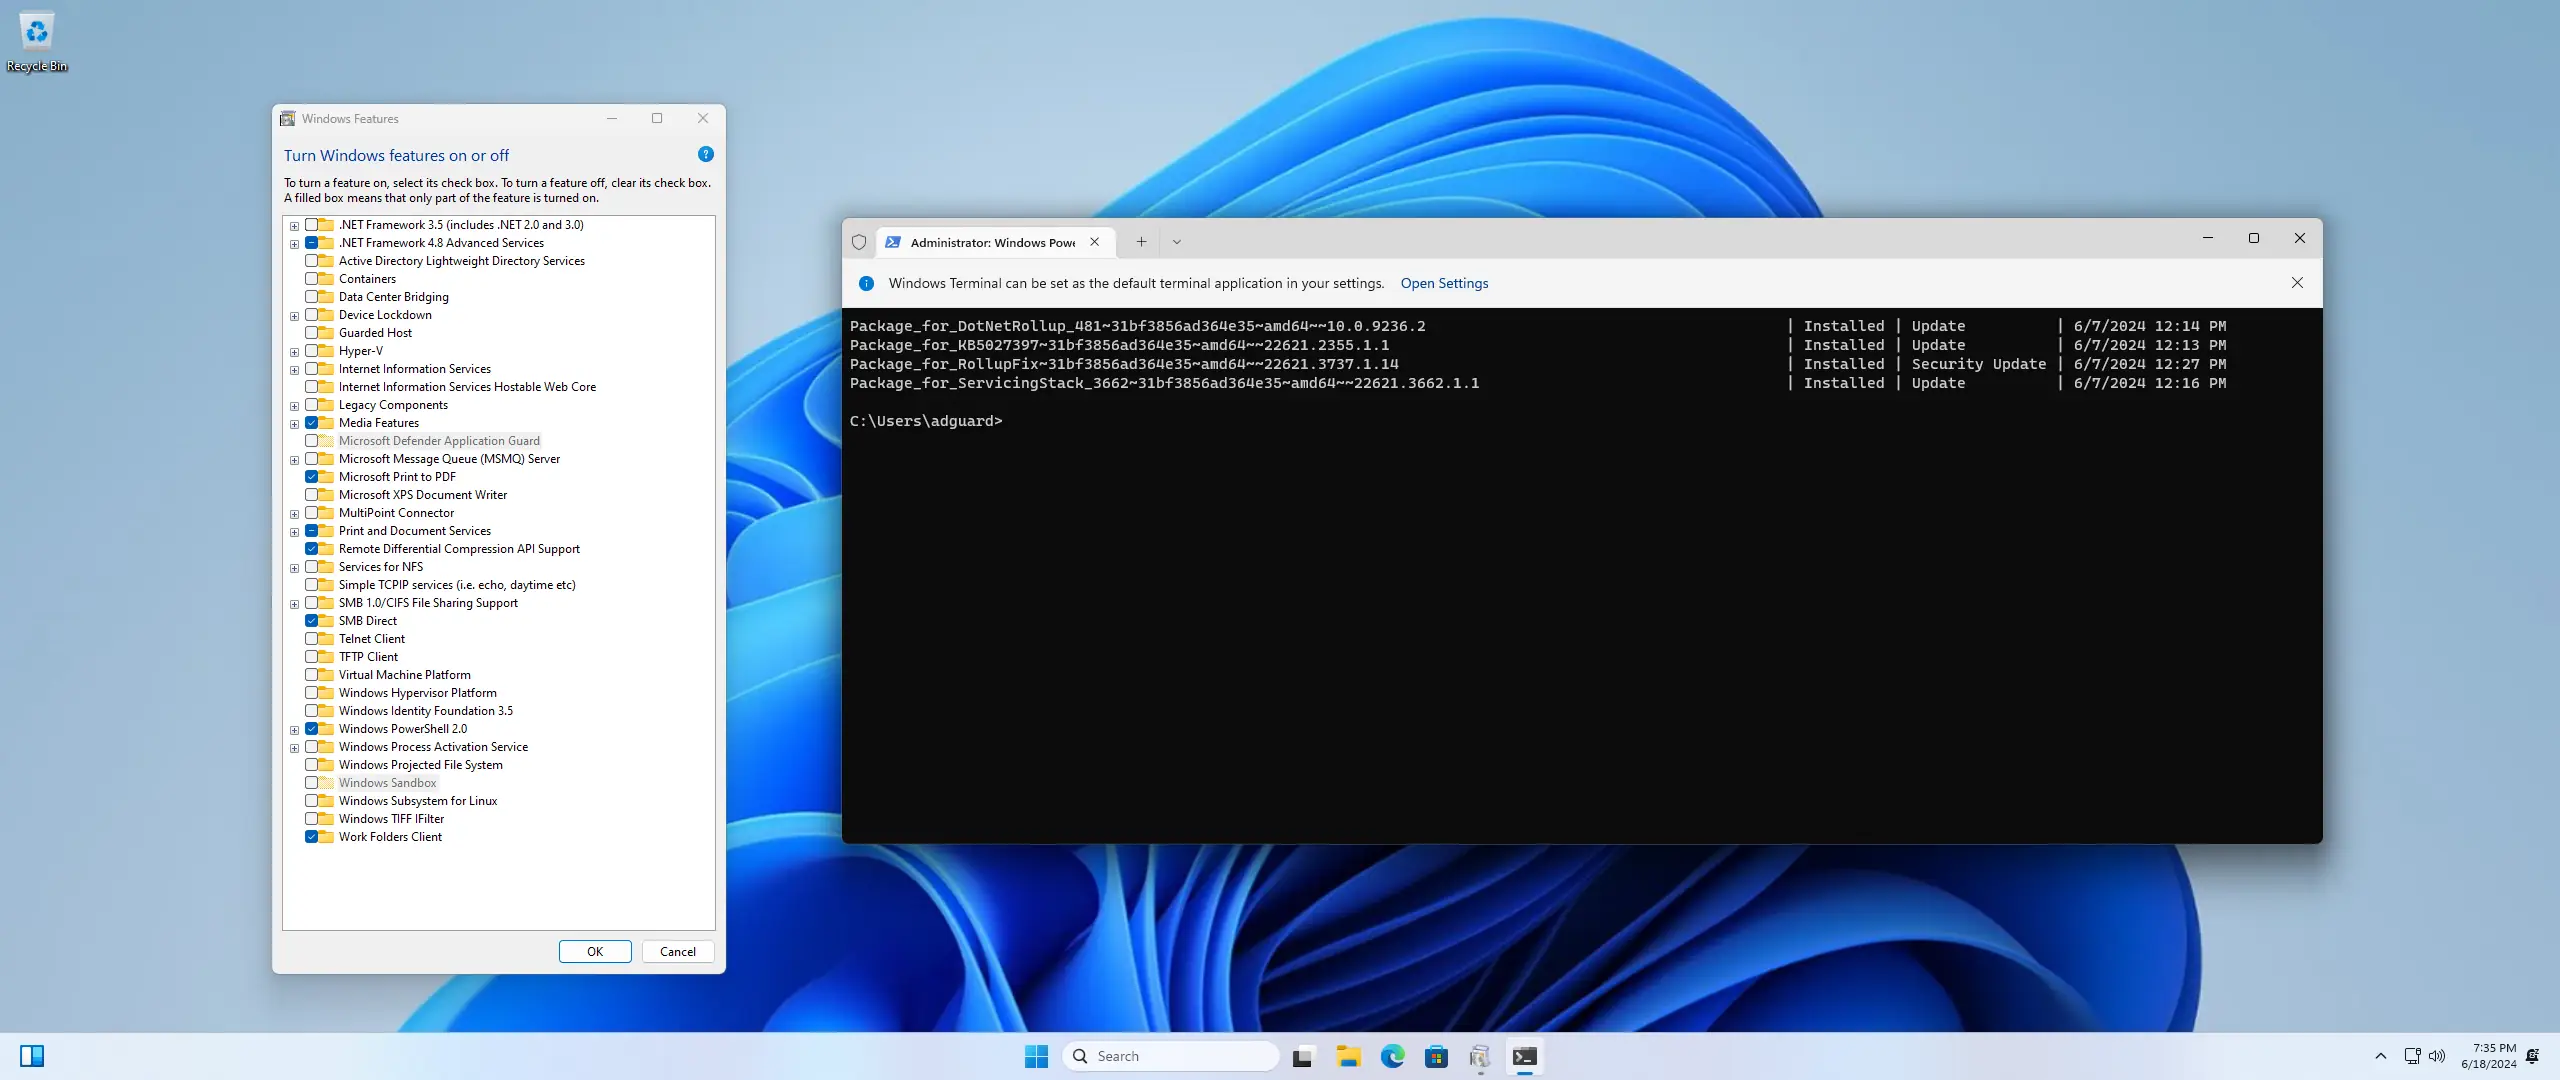Dismiss the default terminal info banner

2297,283
